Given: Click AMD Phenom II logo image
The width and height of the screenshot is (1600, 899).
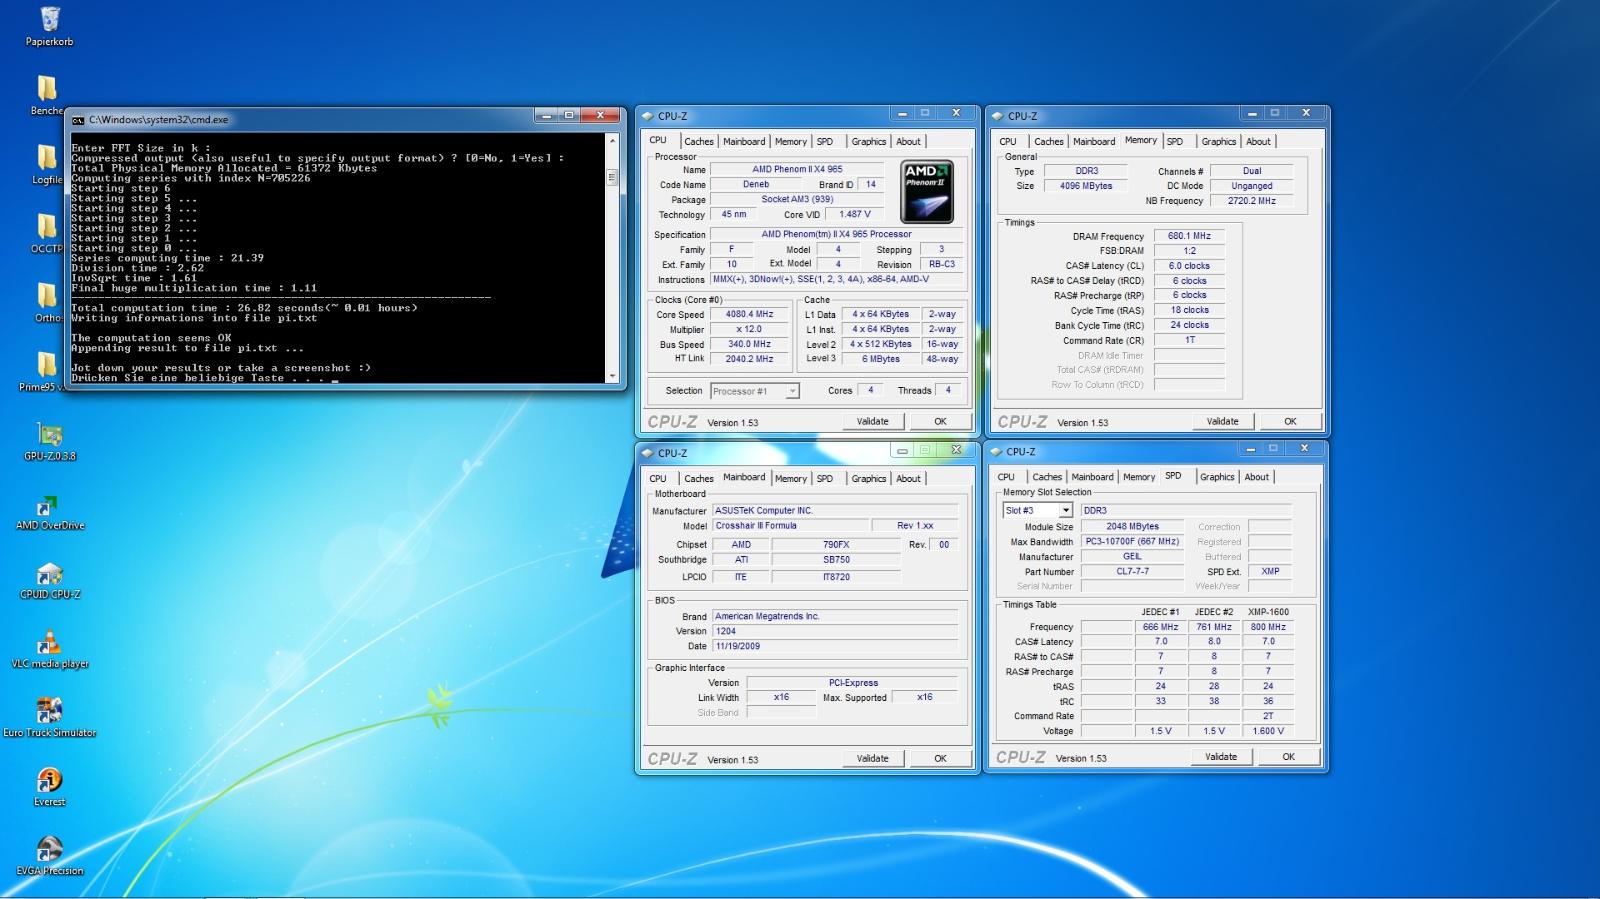Looking at the screenshot, I should click(926, 191).
